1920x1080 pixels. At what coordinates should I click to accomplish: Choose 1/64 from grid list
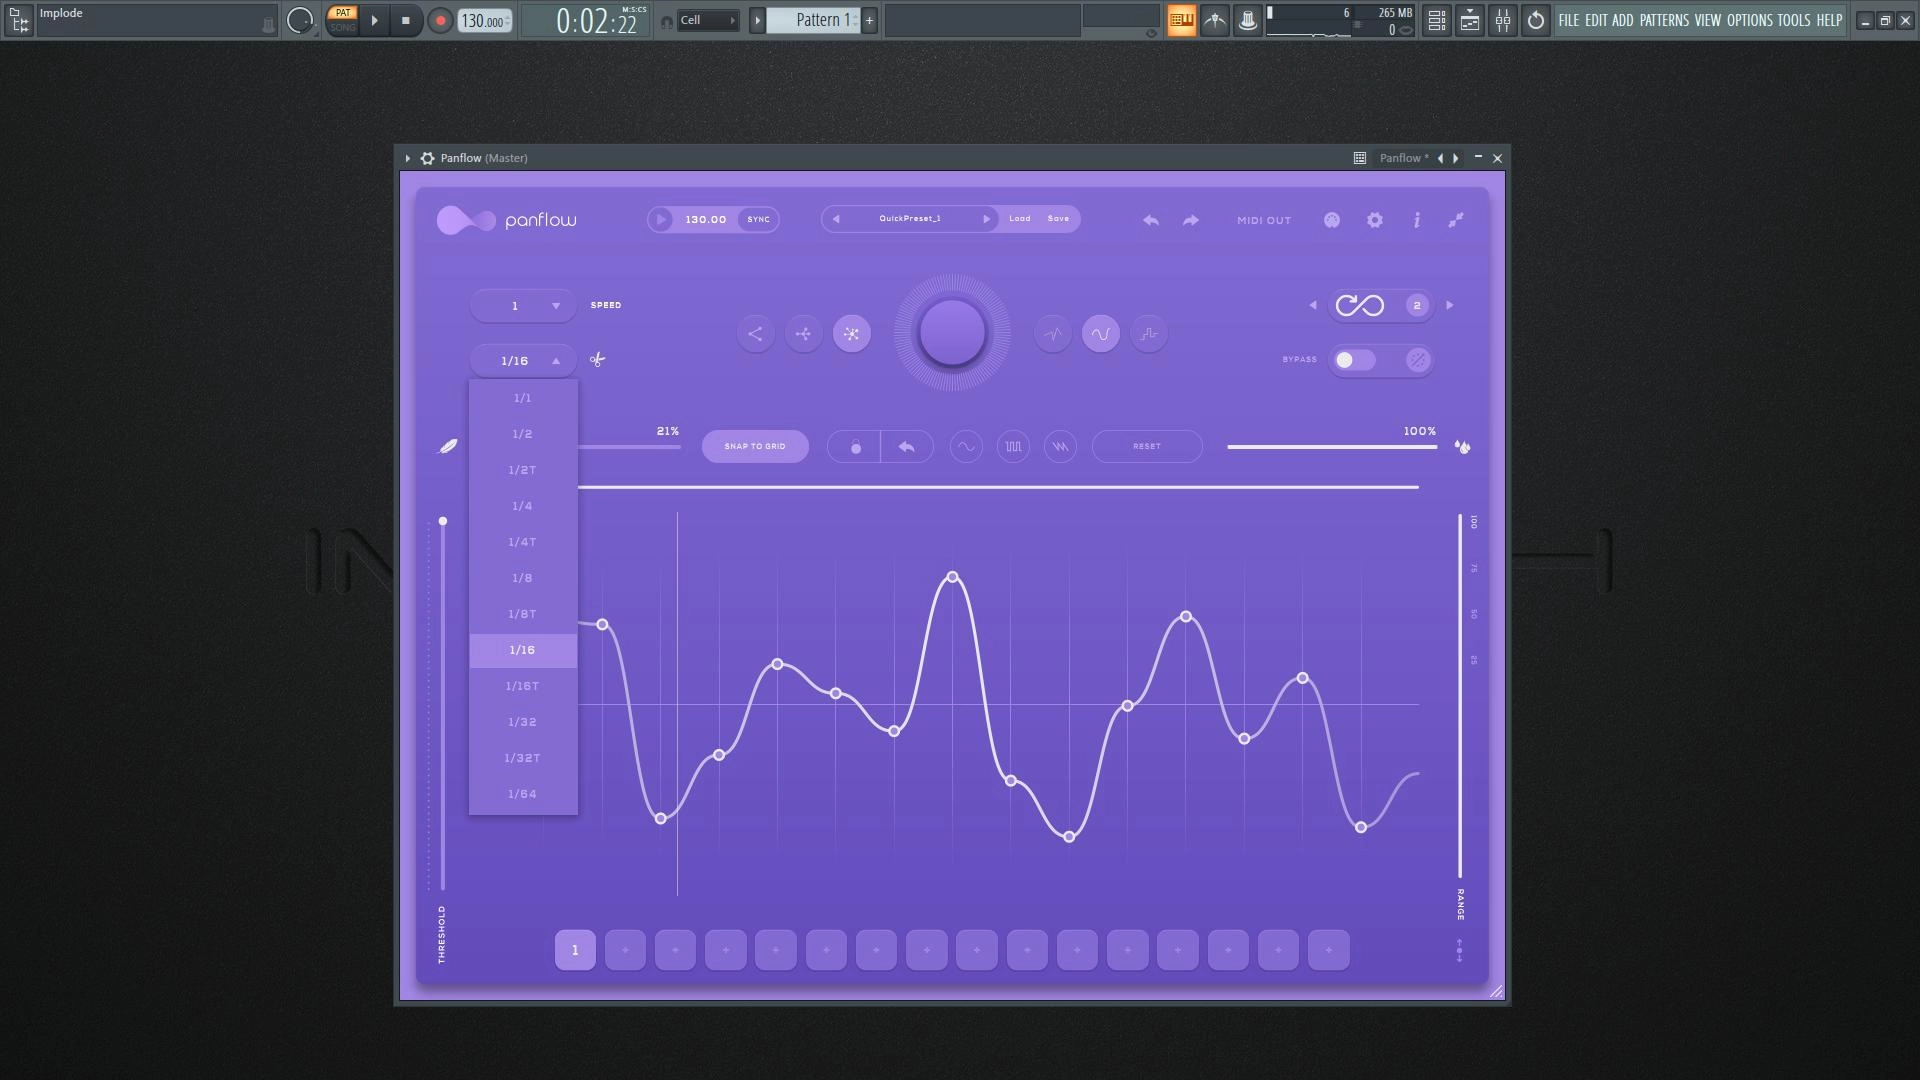(523, 794)
